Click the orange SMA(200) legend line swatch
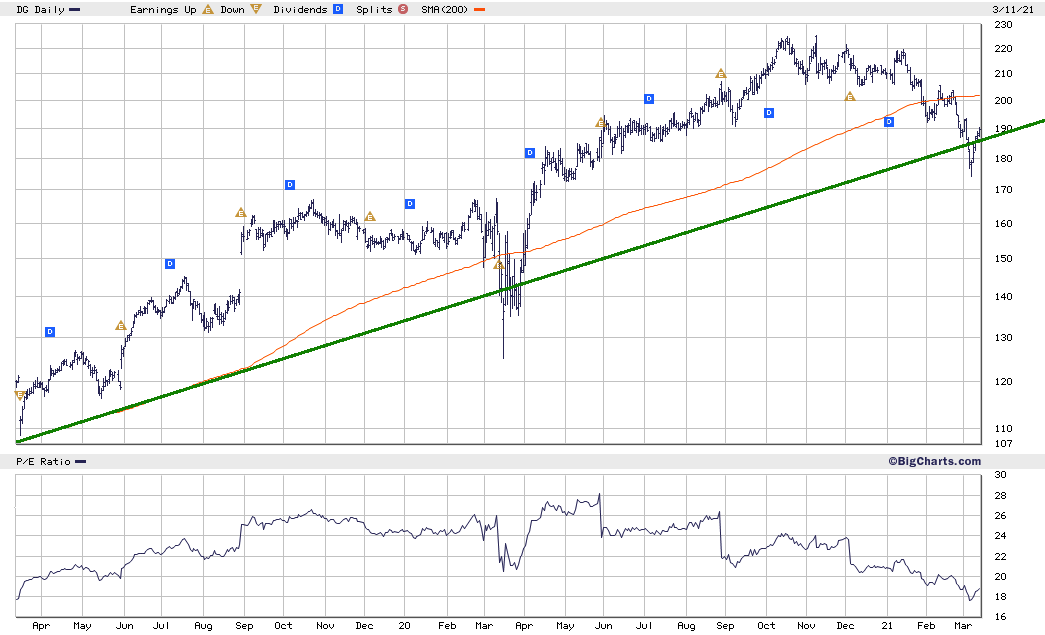 479,9
